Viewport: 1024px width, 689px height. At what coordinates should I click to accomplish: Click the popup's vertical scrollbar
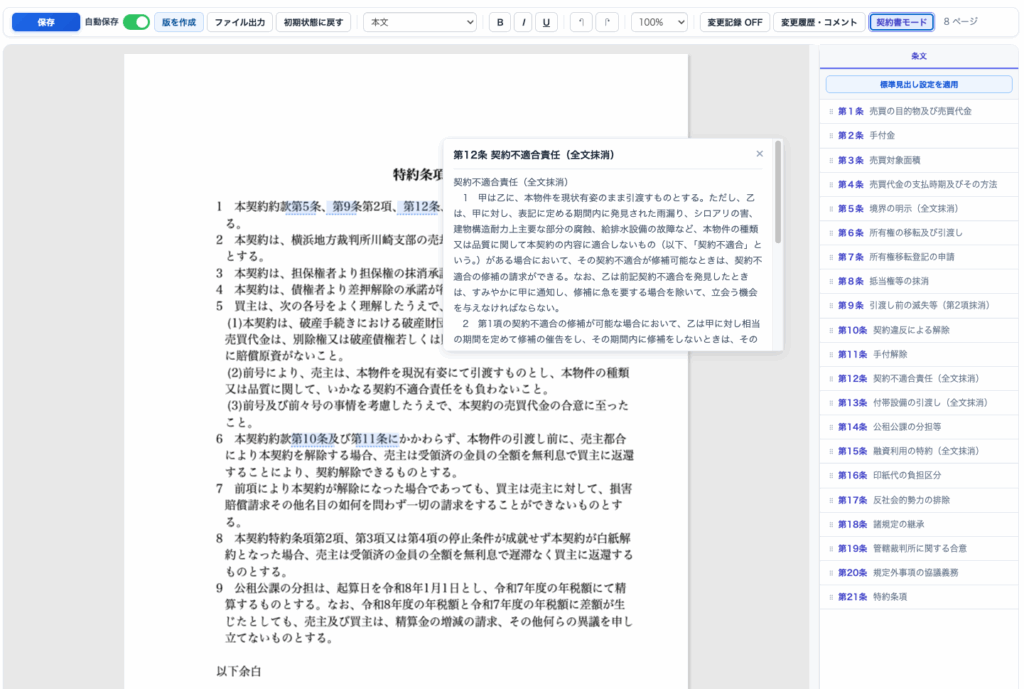[778, 200]
